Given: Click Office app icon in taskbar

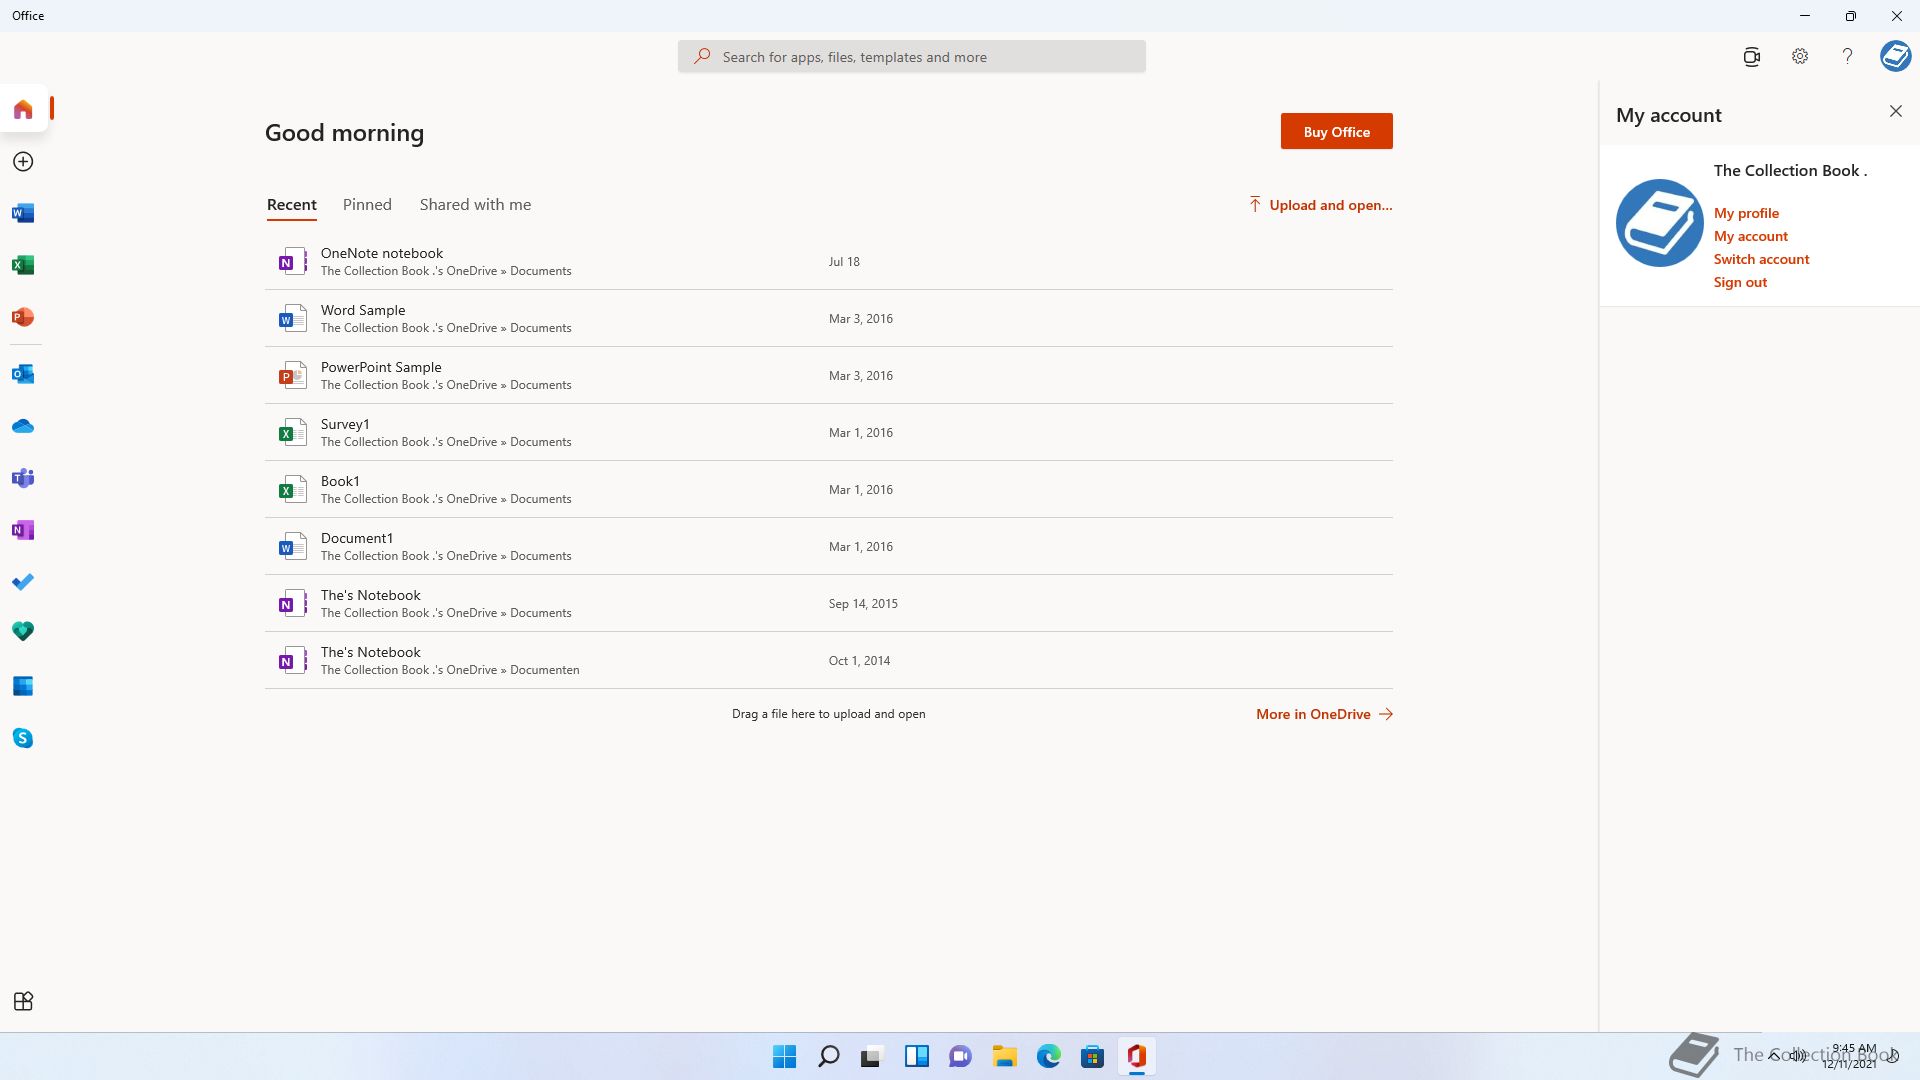Looking at the screenshot, I should (1136, 1056).
